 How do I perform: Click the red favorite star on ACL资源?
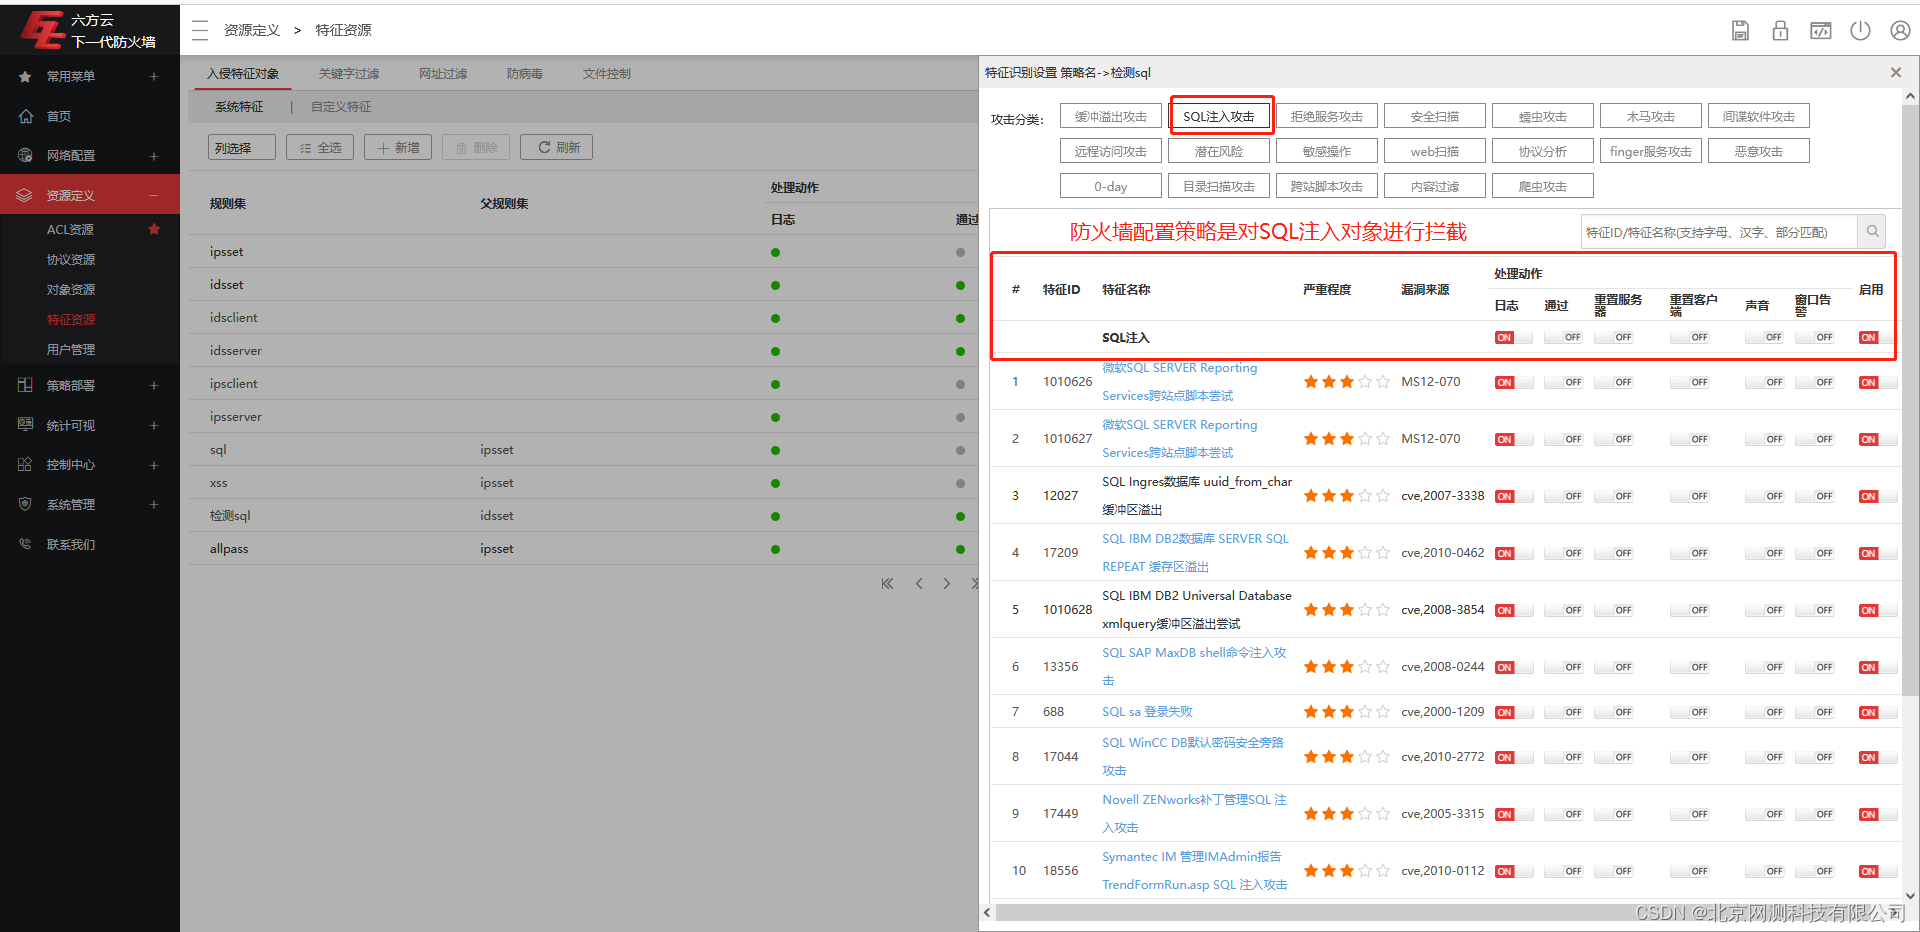pos(154,229)
